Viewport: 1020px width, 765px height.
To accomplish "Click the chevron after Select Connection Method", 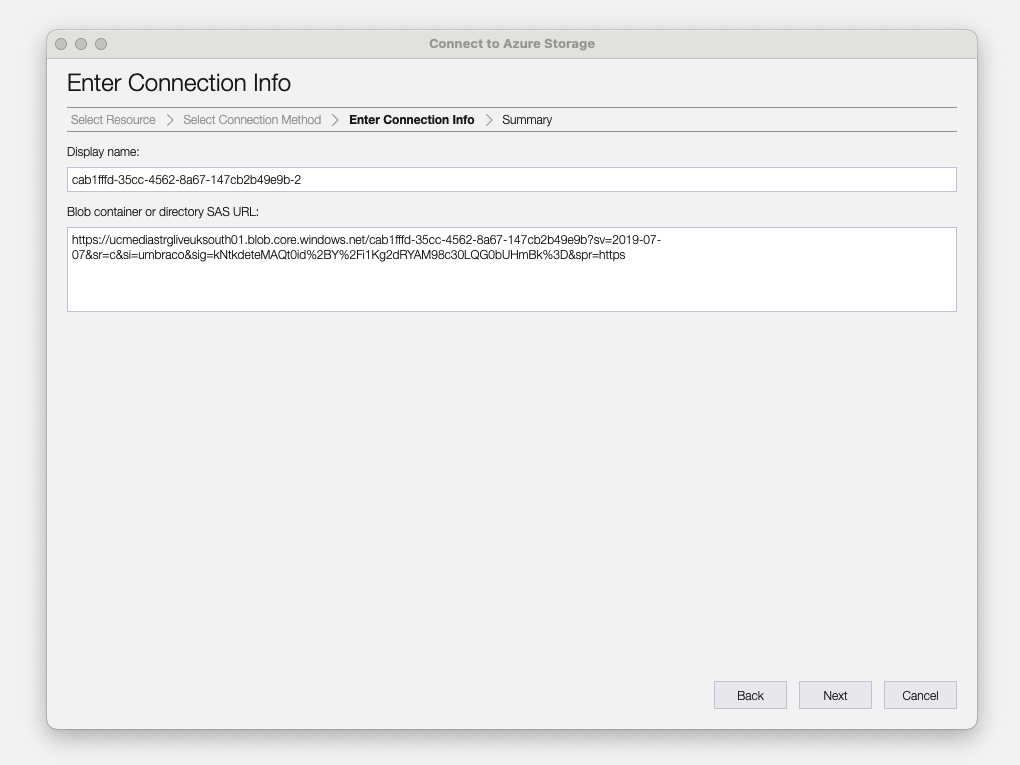I will (334, 120).
